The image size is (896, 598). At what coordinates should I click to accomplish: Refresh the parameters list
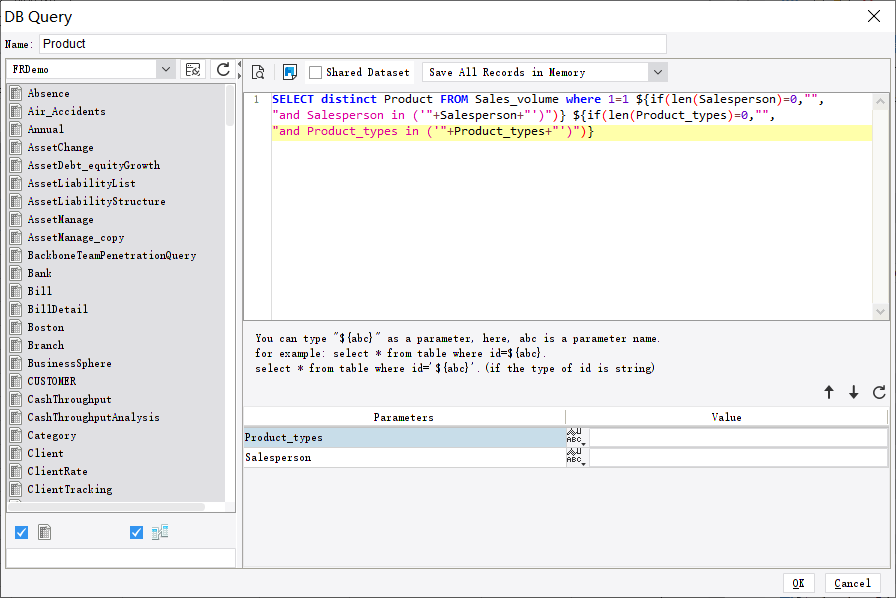coord(877,393)
